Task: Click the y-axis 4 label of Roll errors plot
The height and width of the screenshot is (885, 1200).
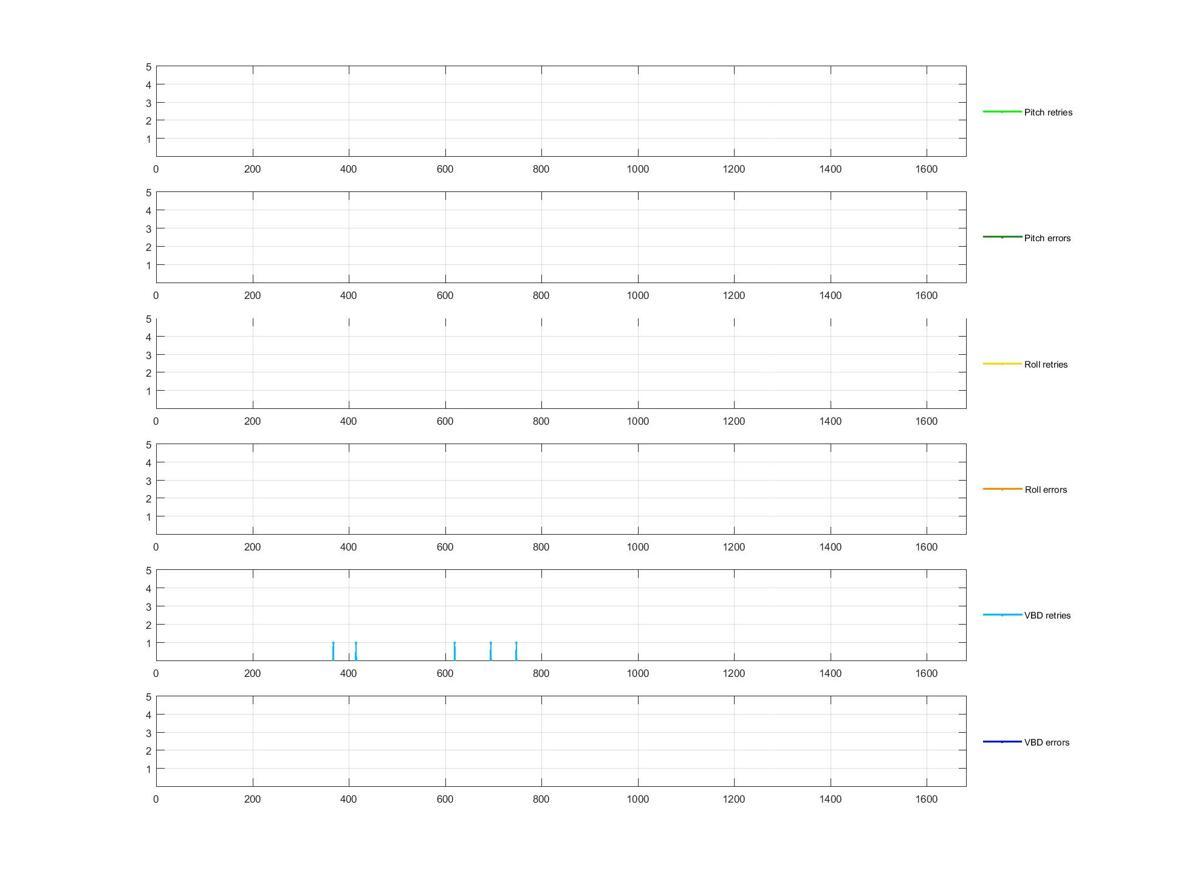Action: pyautogui.click(x=148, y=463)
